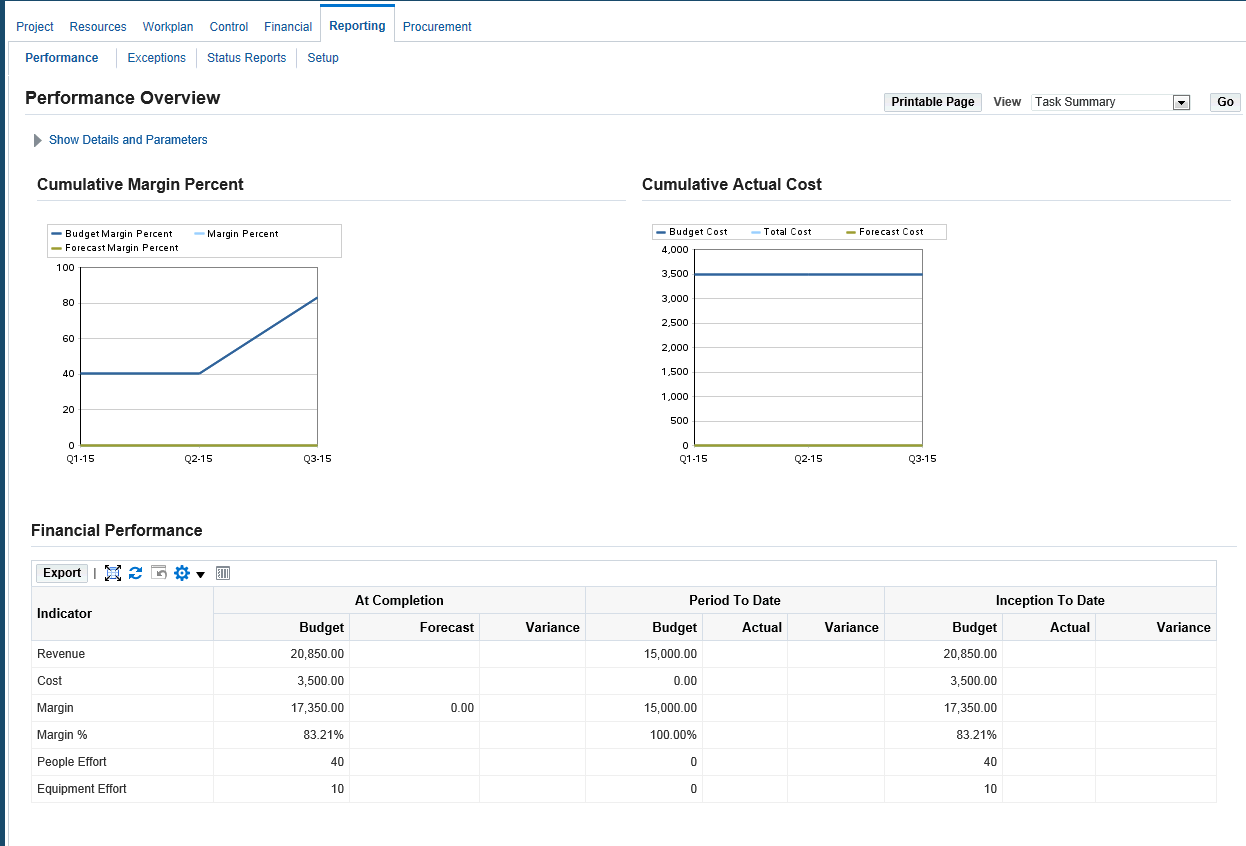1246x846 pixels.
Task: Click the column manager icon
Action: [223, 573]
